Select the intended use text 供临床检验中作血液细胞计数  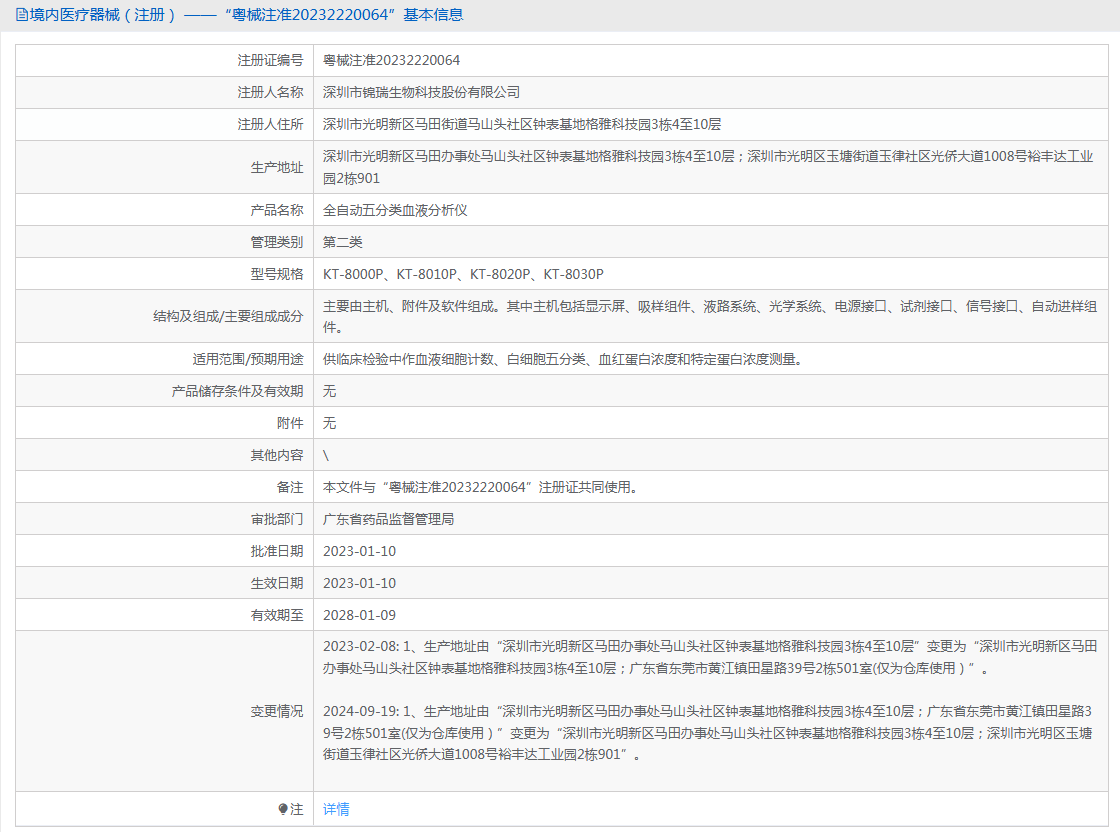[562, 359]
